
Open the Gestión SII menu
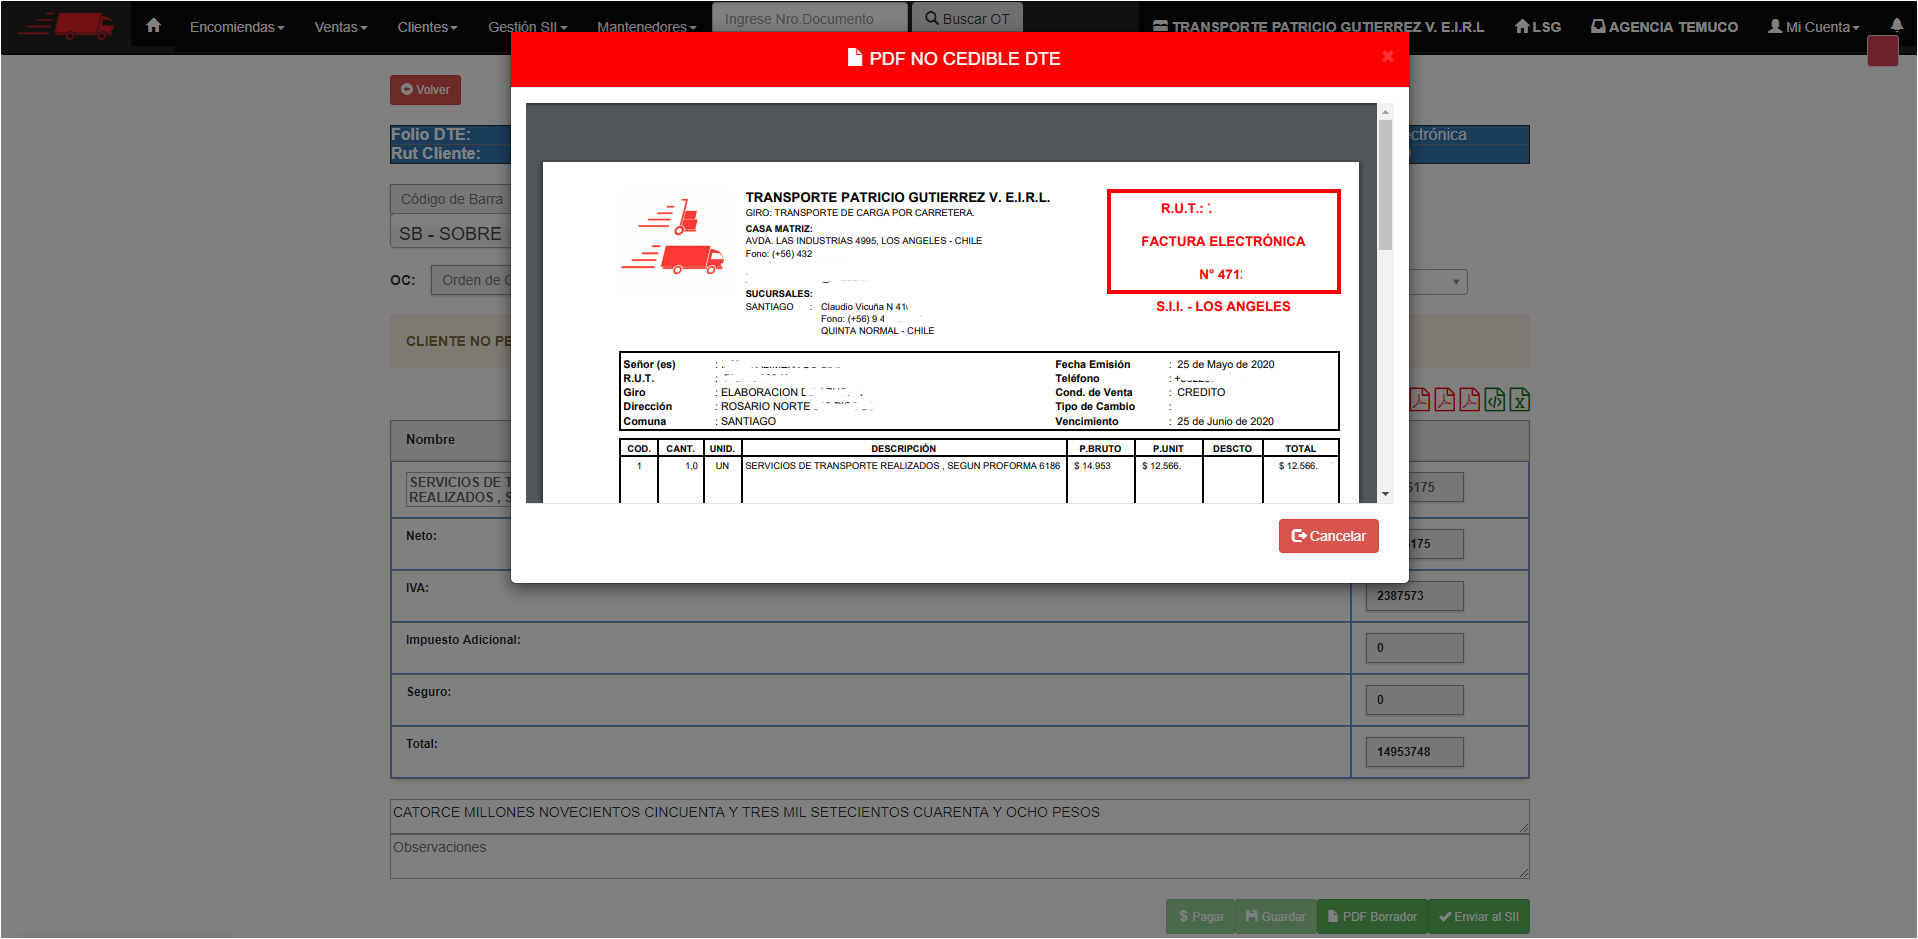point(527,27)
